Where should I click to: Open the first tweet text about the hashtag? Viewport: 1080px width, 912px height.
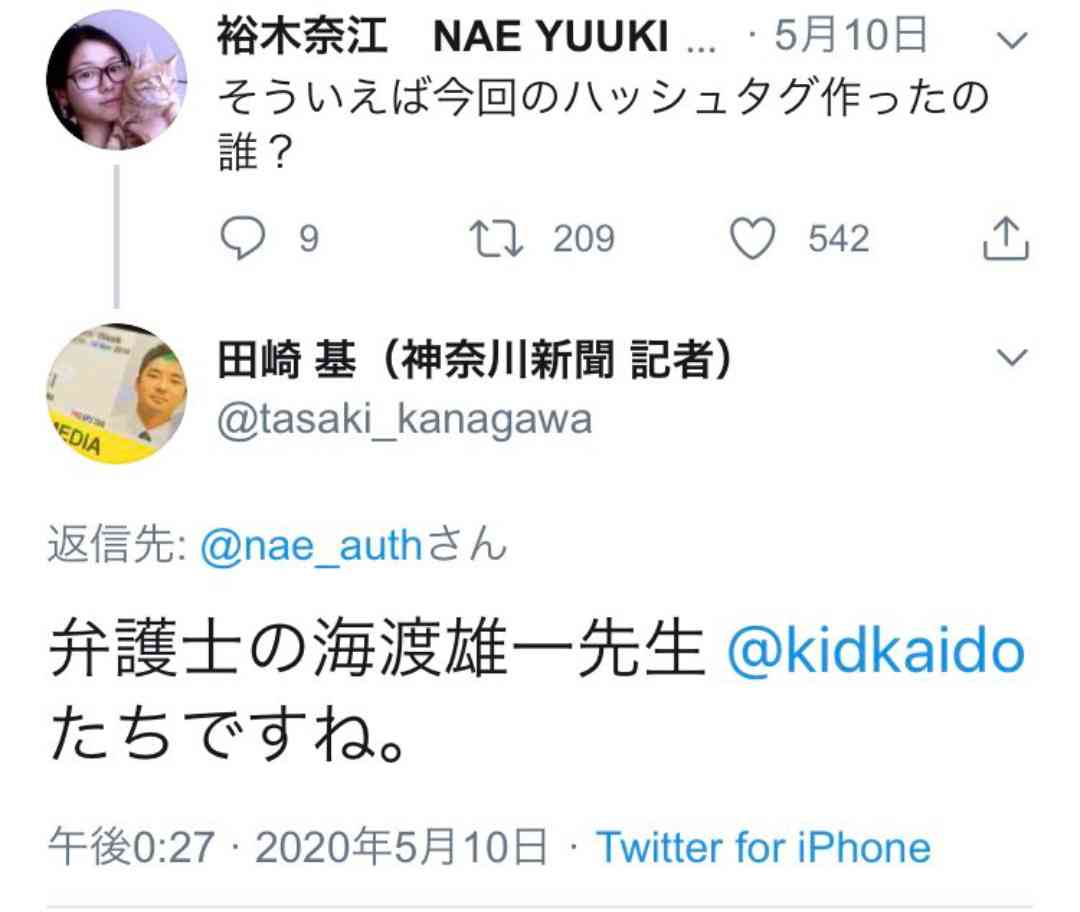603,124
